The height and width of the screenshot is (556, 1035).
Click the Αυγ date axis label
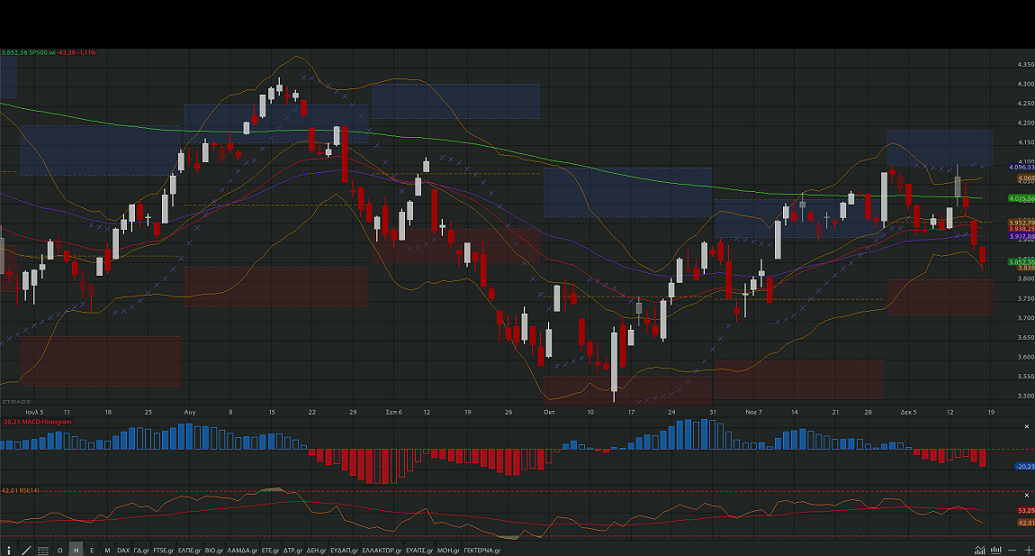click(x=190, y=412)
